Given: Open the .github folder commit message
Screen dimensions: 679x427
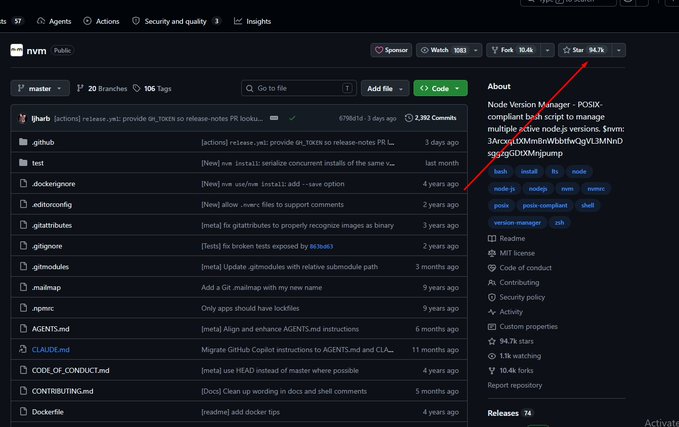Looking at the screenshot, I should pos(298,142).
